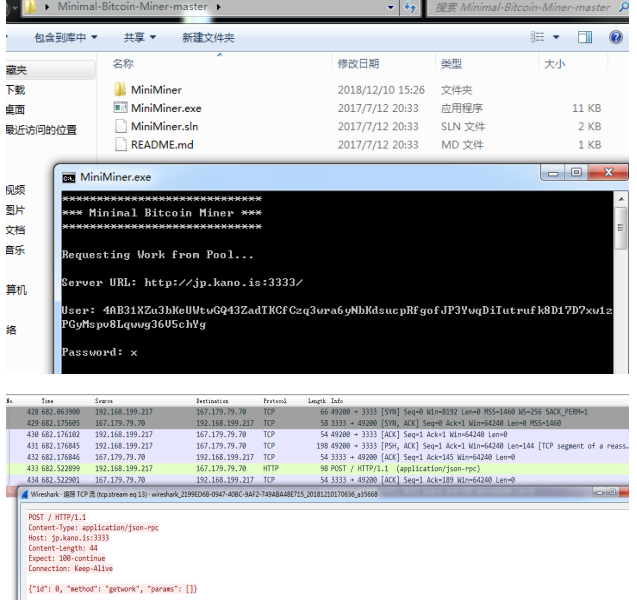Click the Wireshark stream window icon
Viewport: 637px width, 602px height.
pyautogui.click(x=25, y=494)
